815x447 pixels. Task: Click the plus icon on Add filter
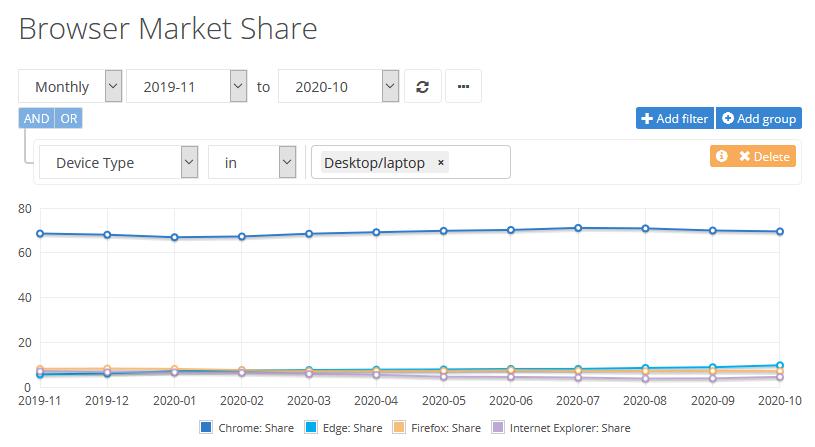point(647,119)
